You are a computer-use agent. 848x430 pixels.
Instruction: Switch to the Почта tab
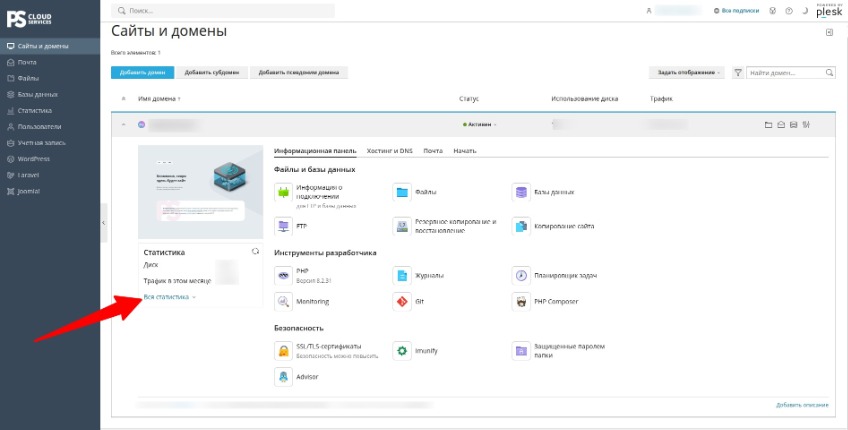(433, 151)
